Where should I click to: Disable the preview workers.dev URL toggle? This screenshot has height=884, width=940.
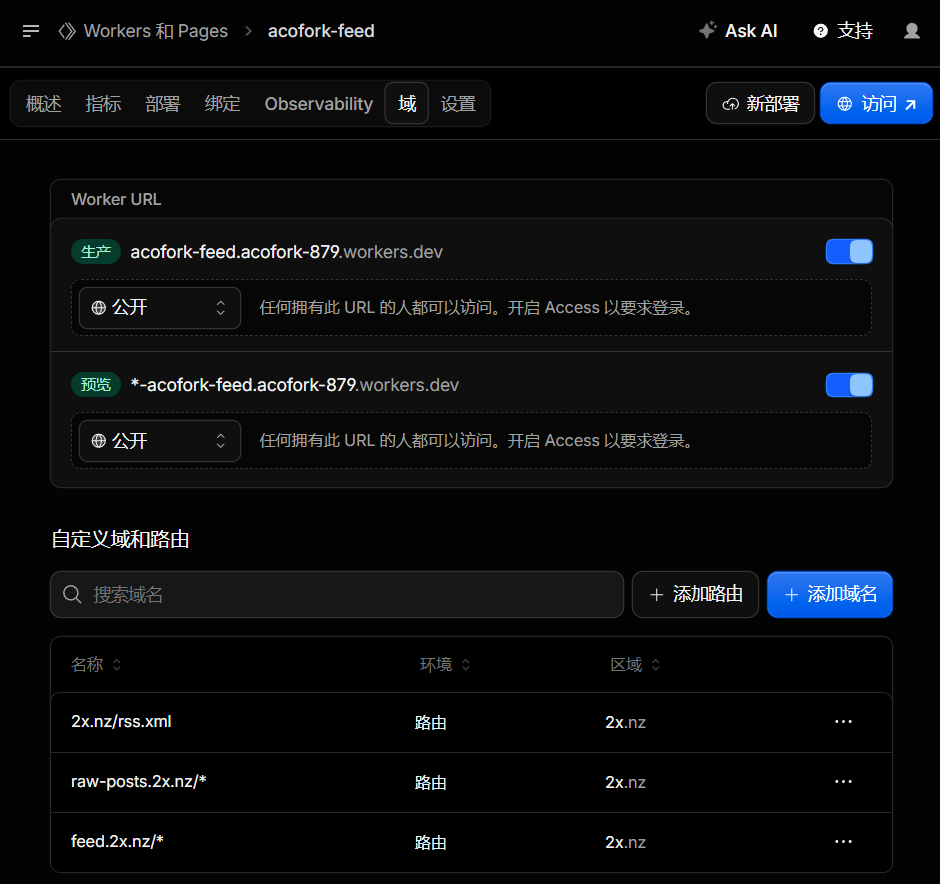(849, 385)
